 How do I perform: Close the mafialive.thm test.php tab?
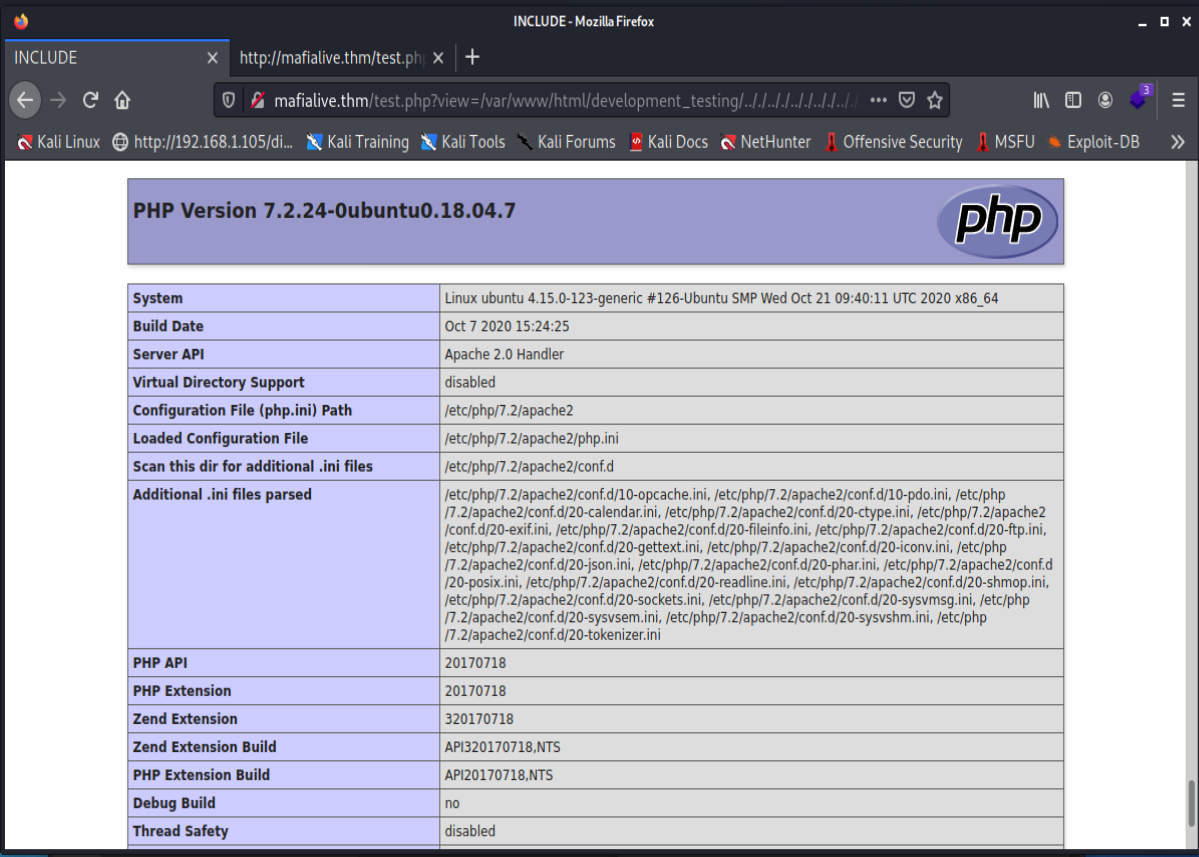click(x=439, y=58)
